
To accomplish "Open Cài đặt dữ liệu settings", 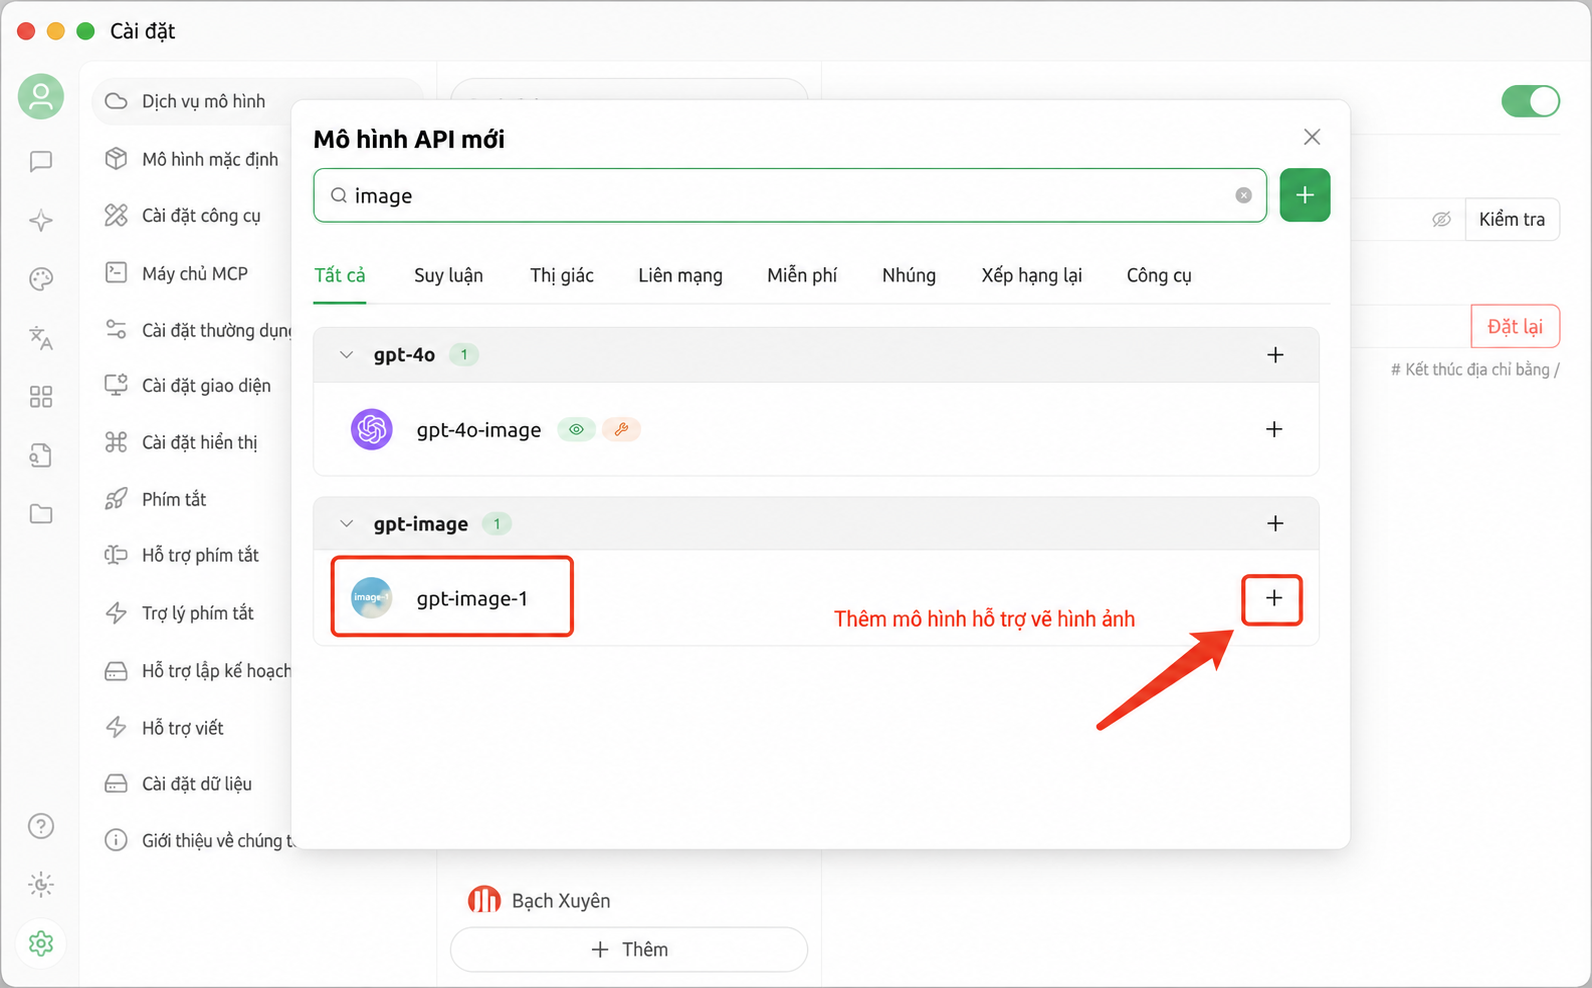I will [197, 783].
